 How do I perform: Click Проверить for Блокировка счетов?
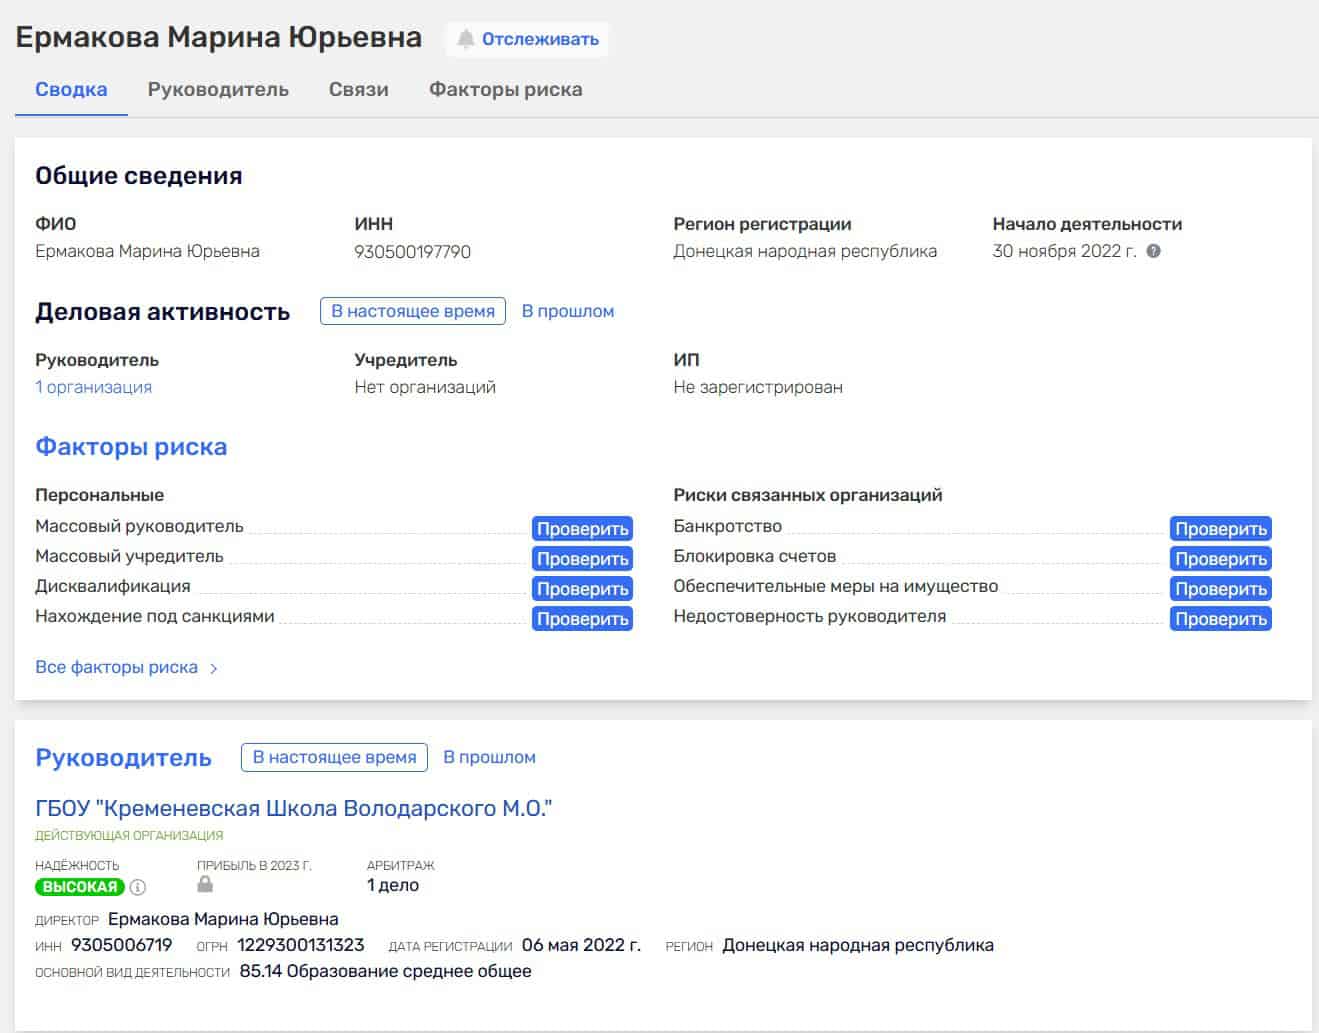1220,558
